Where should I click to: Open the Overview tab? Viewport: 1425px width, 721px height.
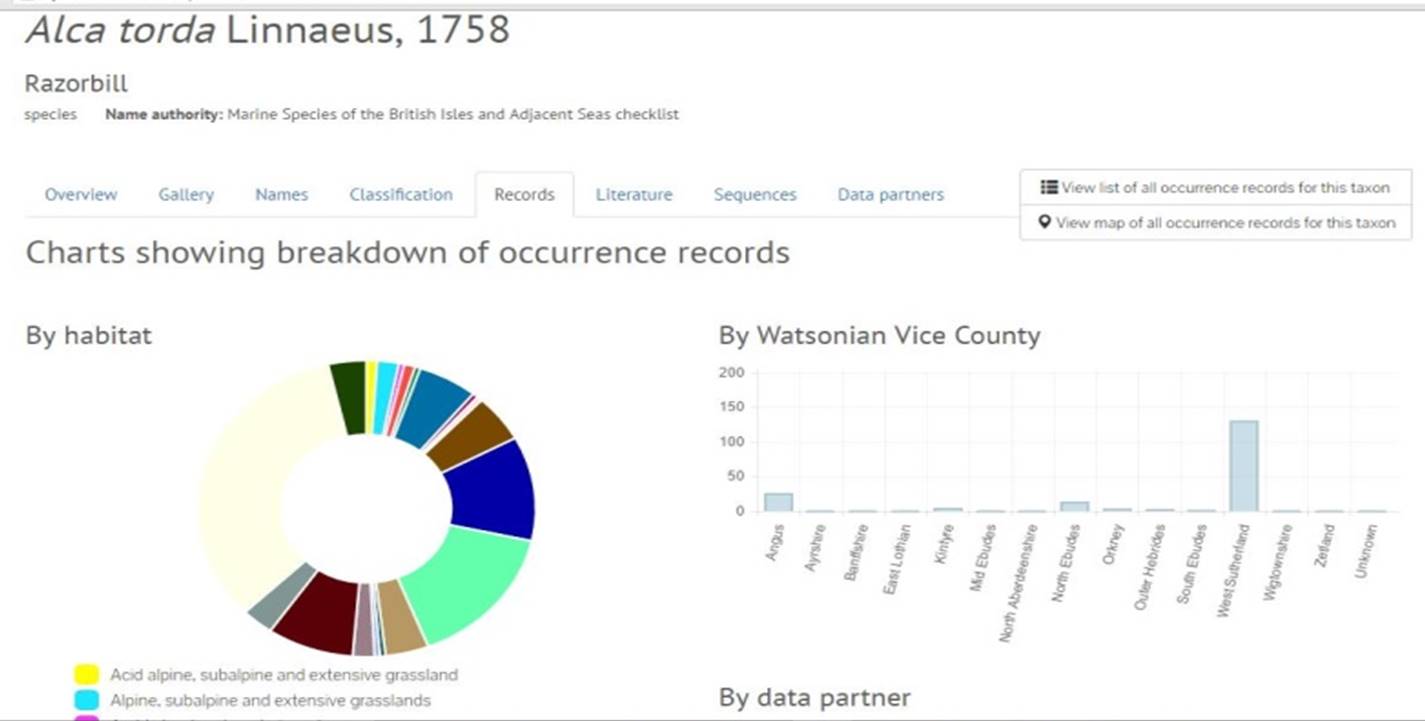tap(79, 195)
